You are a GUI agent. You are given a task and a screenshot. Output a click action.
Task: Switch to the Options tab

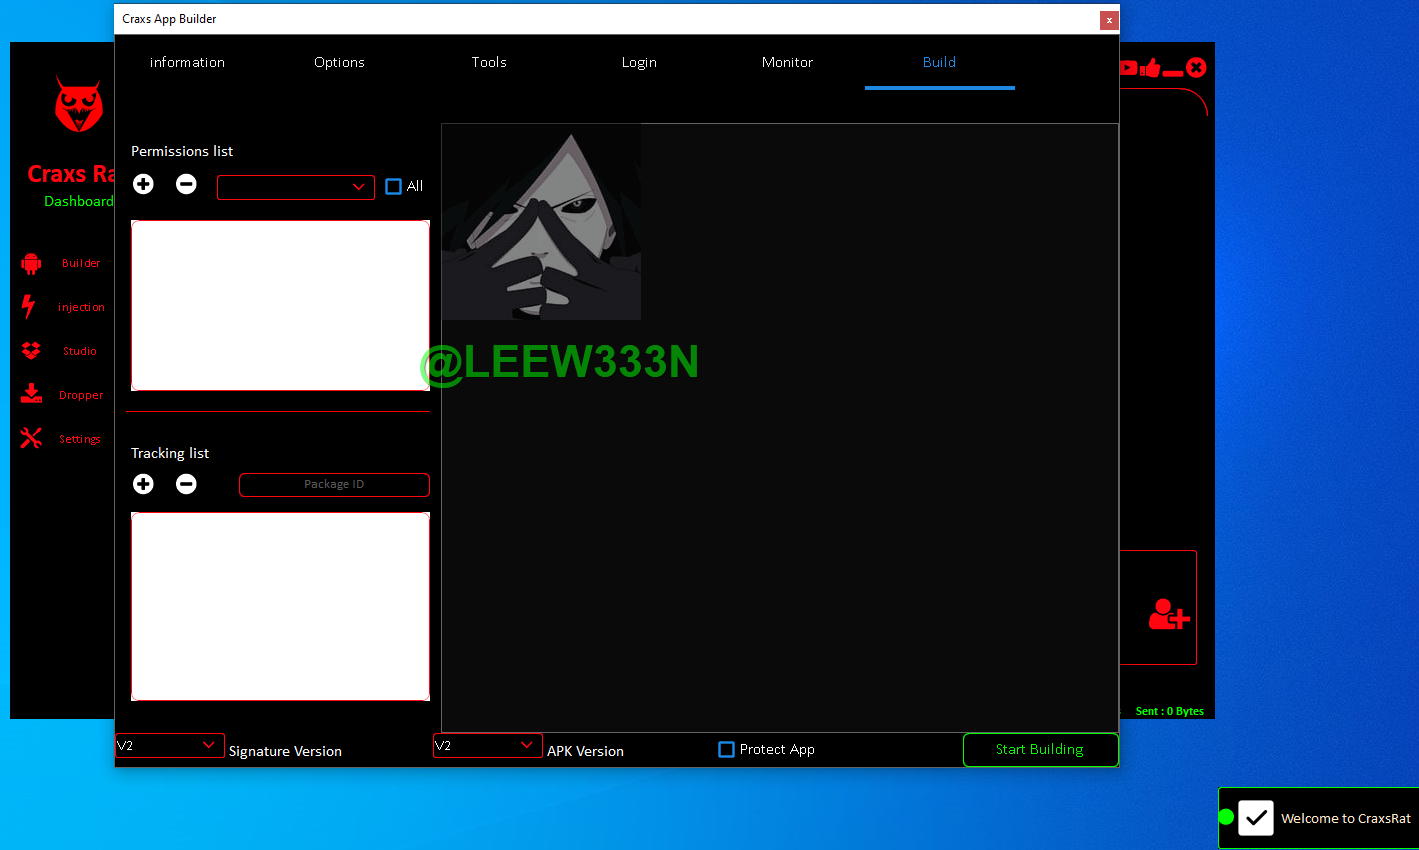point(339,62)
